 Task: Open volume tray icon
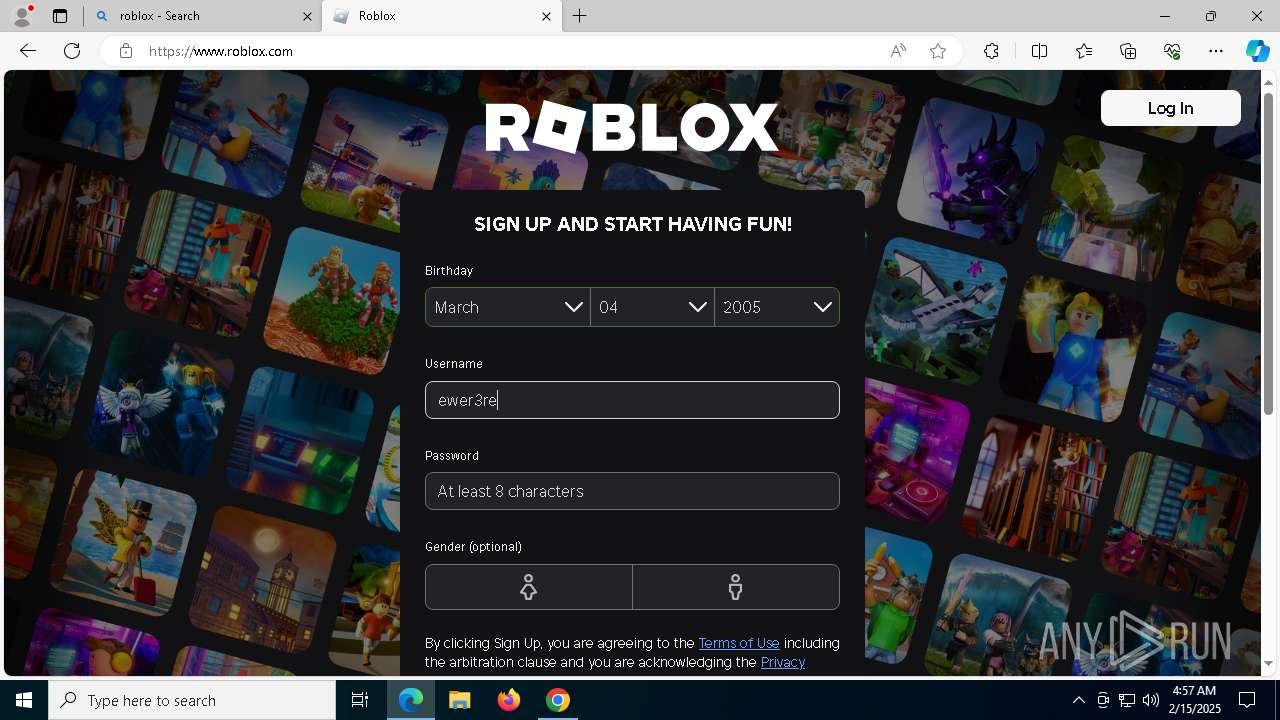pyautogui.click(x=1151, y=700)
